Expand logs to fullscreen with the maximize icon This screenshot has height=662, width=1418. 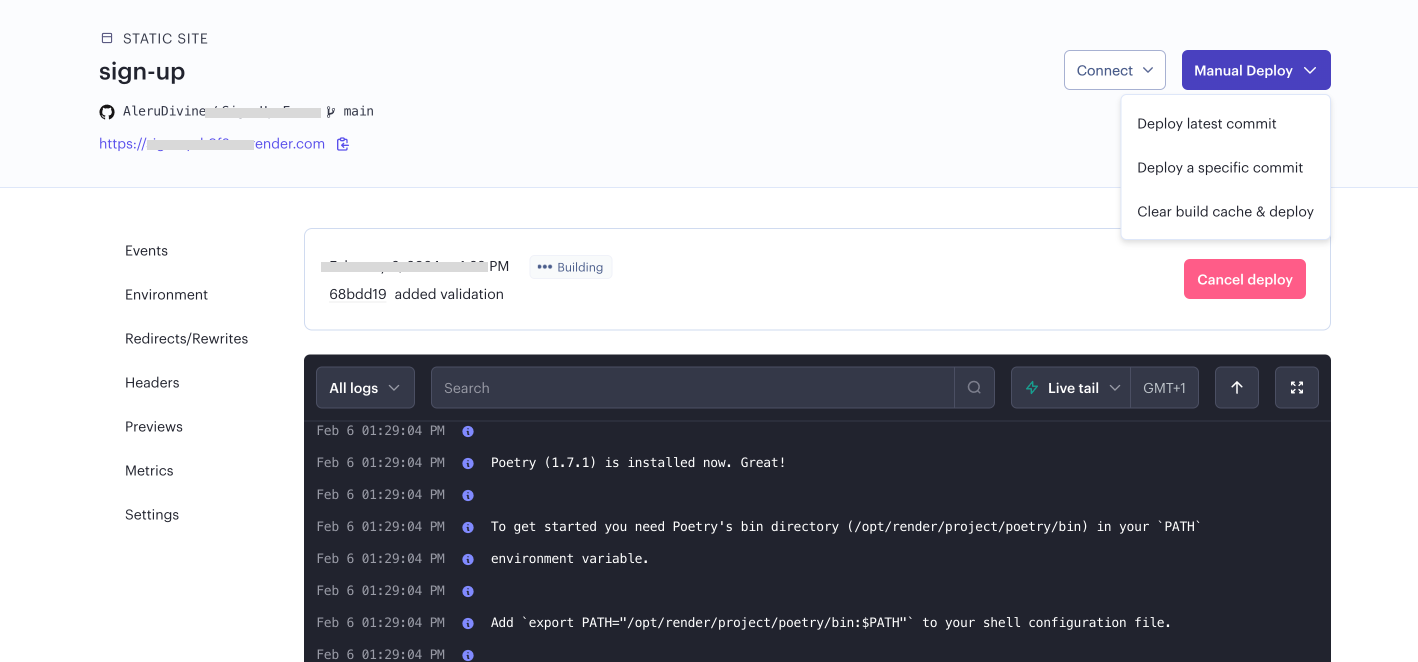1297,388
